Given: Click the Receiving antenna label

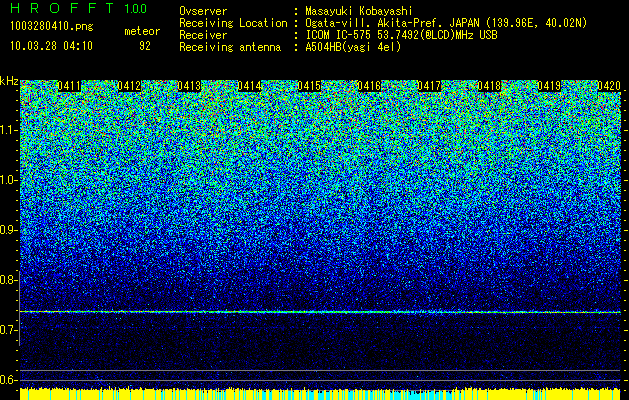Looking at the screenshot, I should click(x=230, y=47).
